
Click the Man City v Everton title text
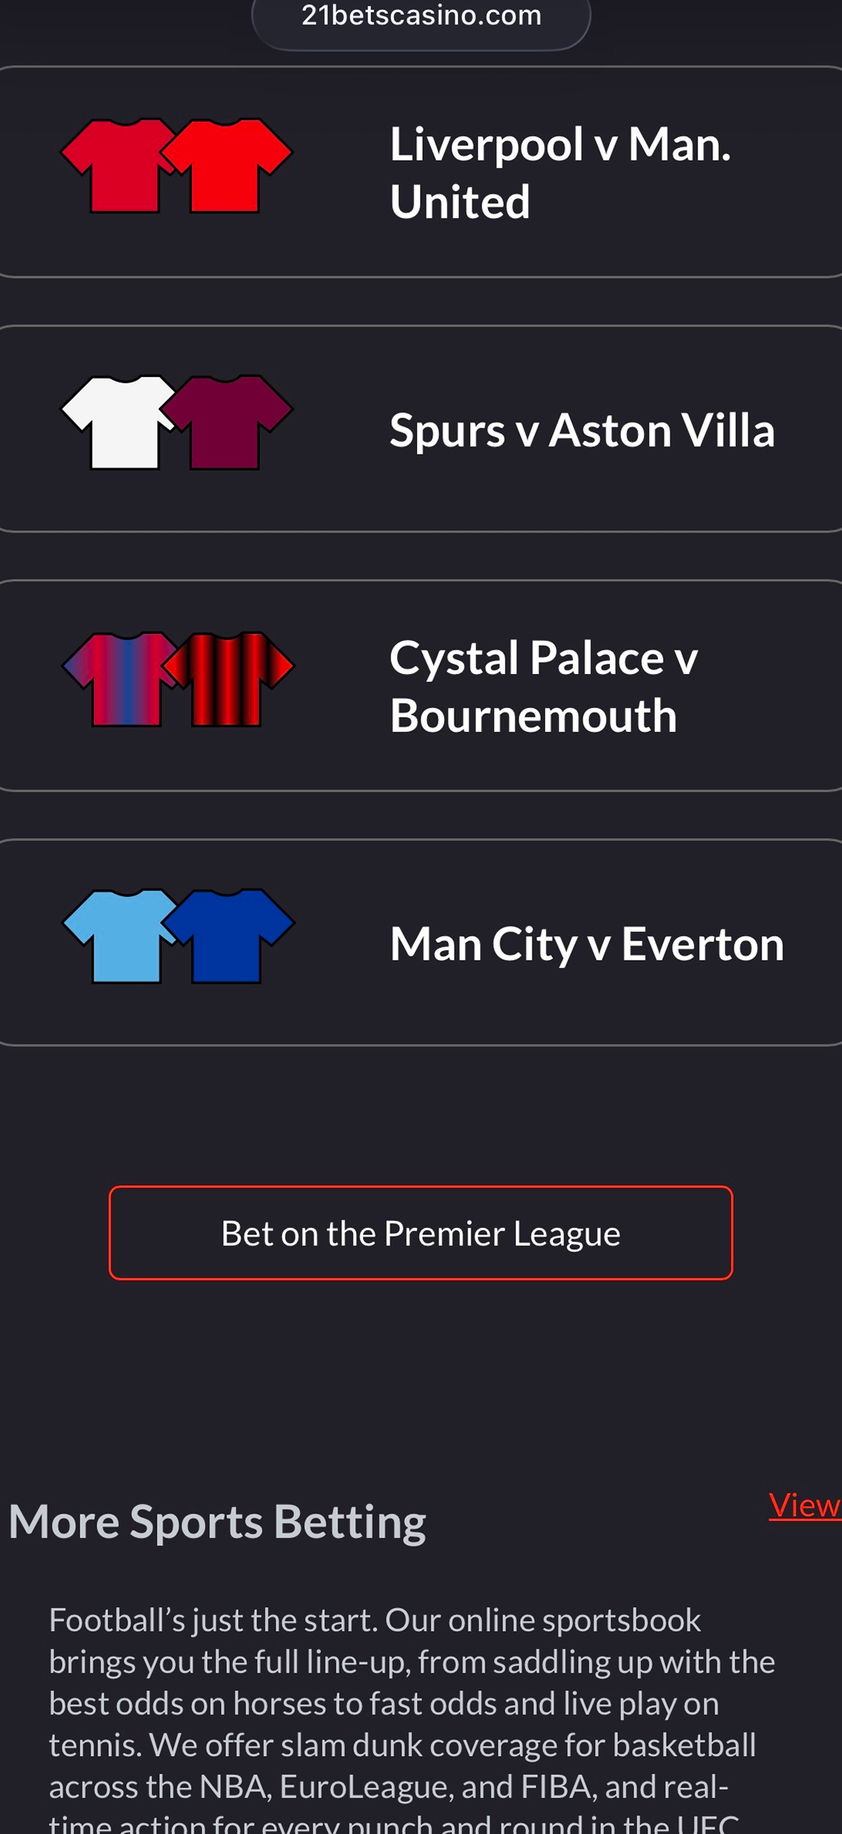point(587,944)
